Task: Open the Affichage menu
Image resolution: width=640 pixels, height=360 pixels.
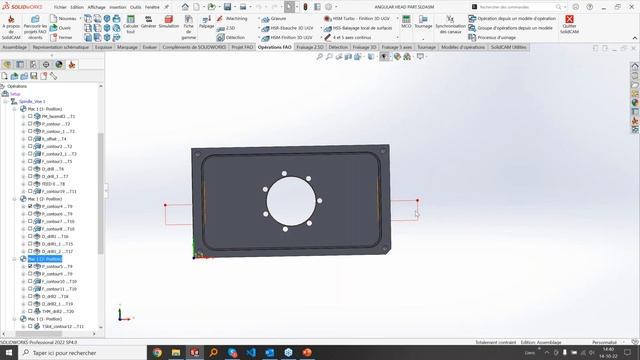Action: [96, 7]
